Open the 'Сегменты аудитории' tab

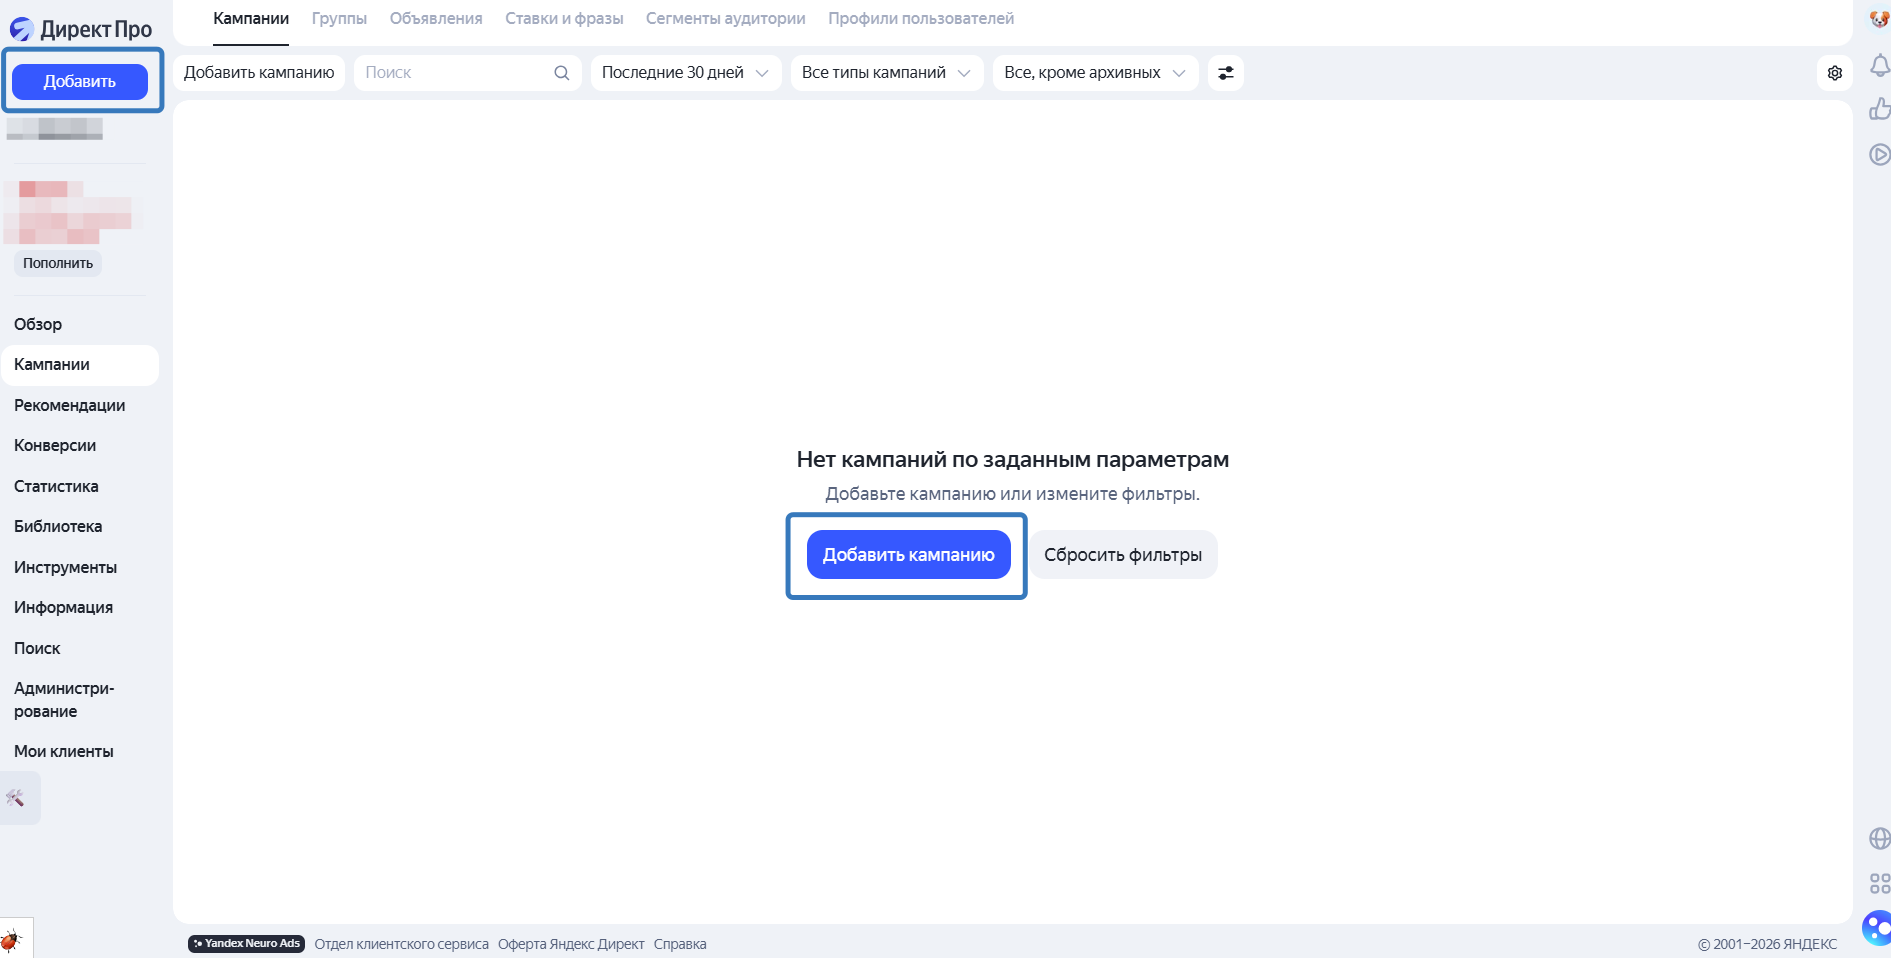725,18
